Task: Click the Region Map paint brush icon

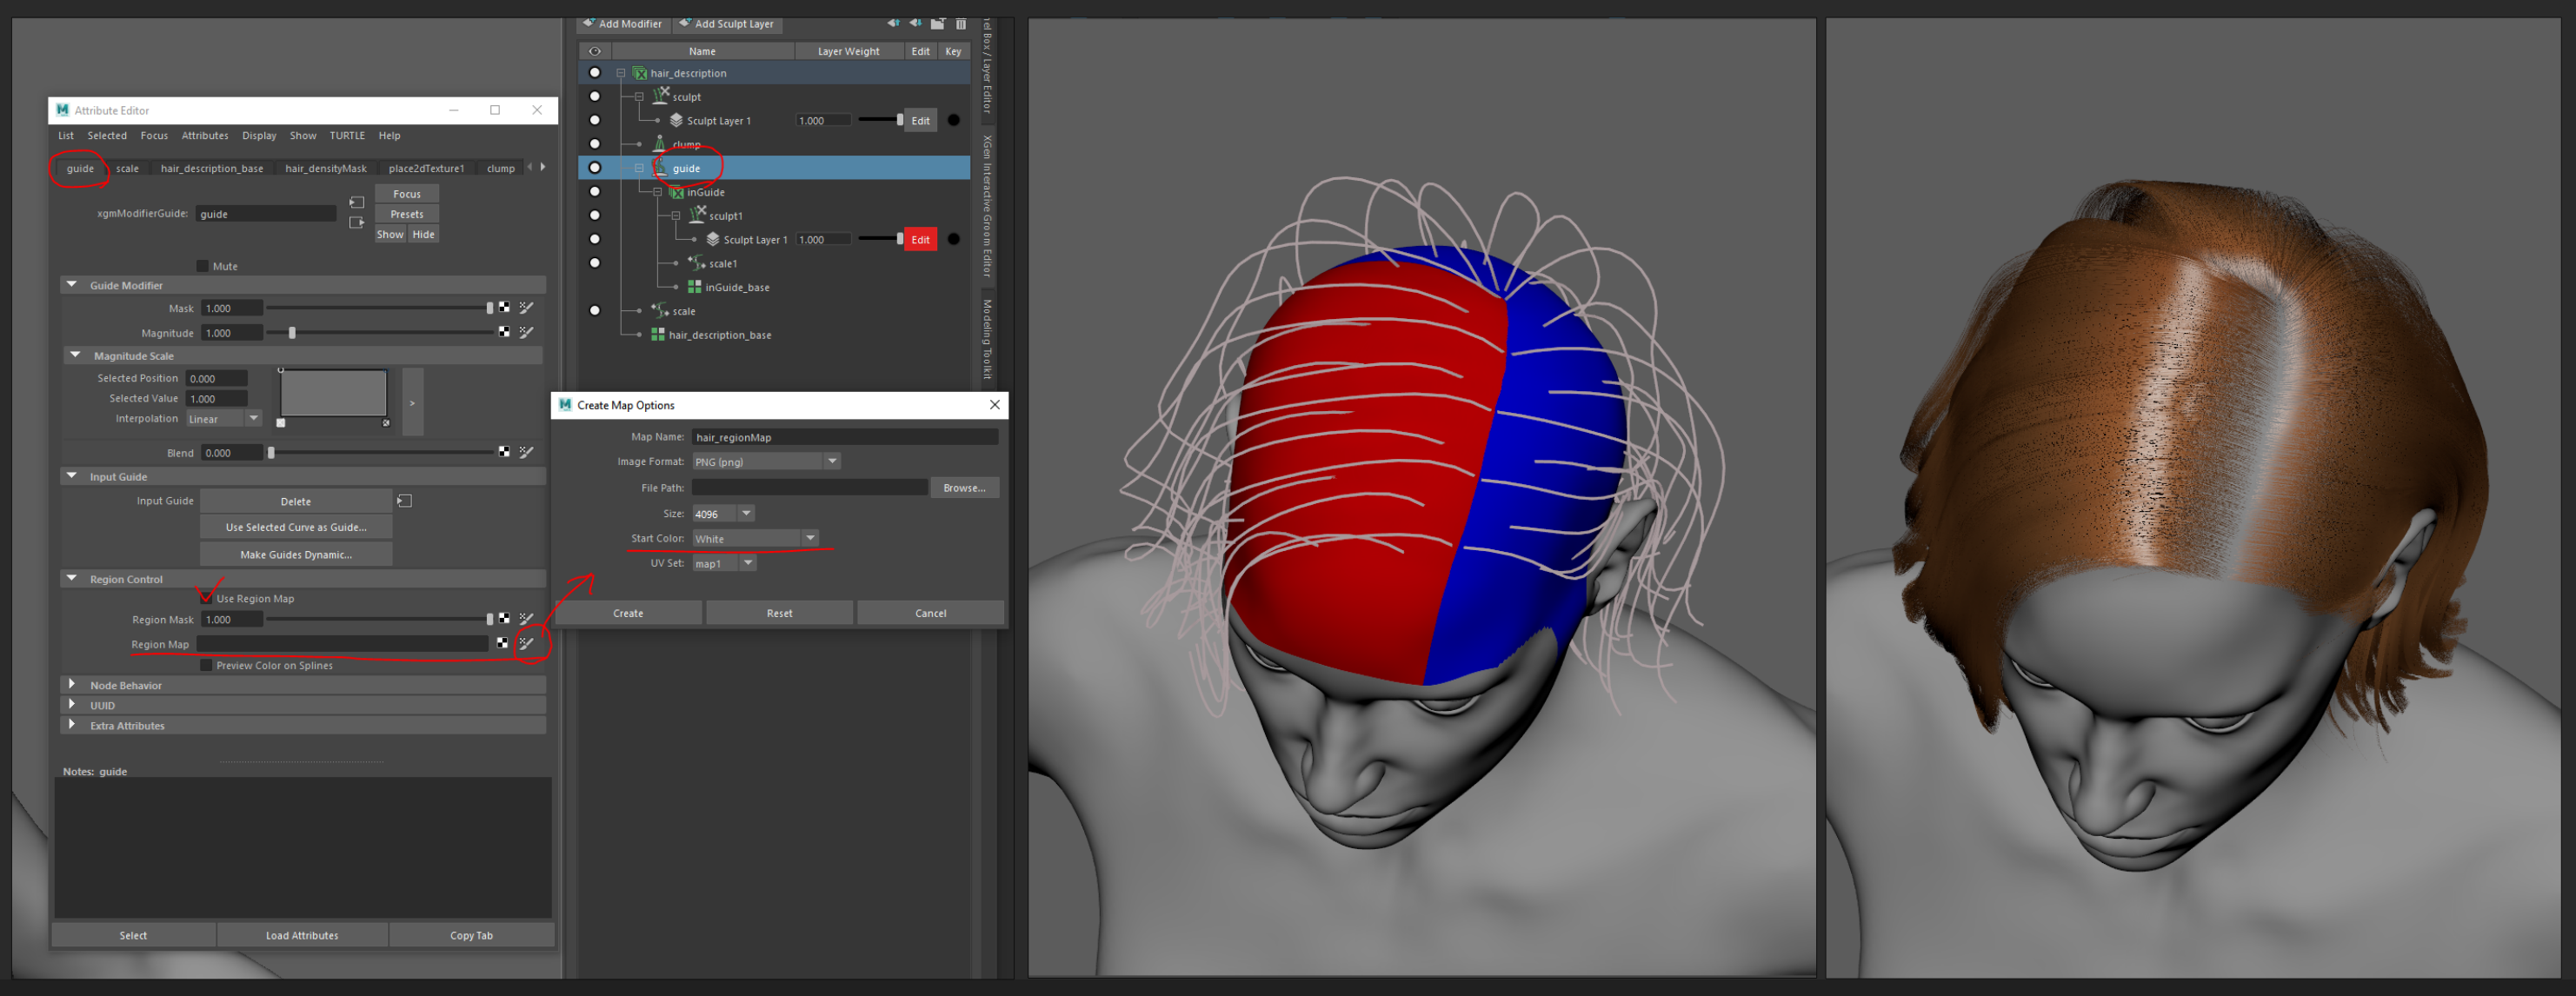Action: coord(526,643)
